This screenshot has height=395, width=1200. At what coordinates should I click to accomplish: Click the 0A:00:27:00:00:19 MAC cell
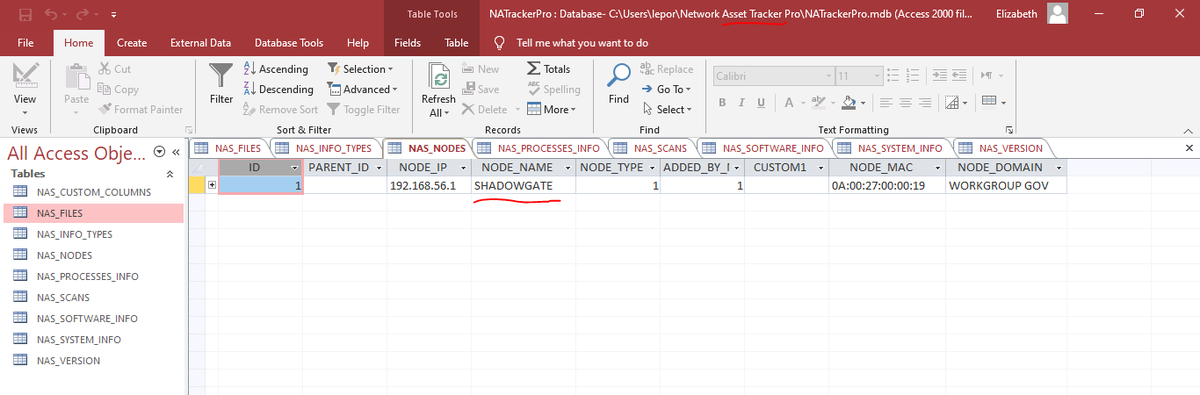[x=886, y=186]
